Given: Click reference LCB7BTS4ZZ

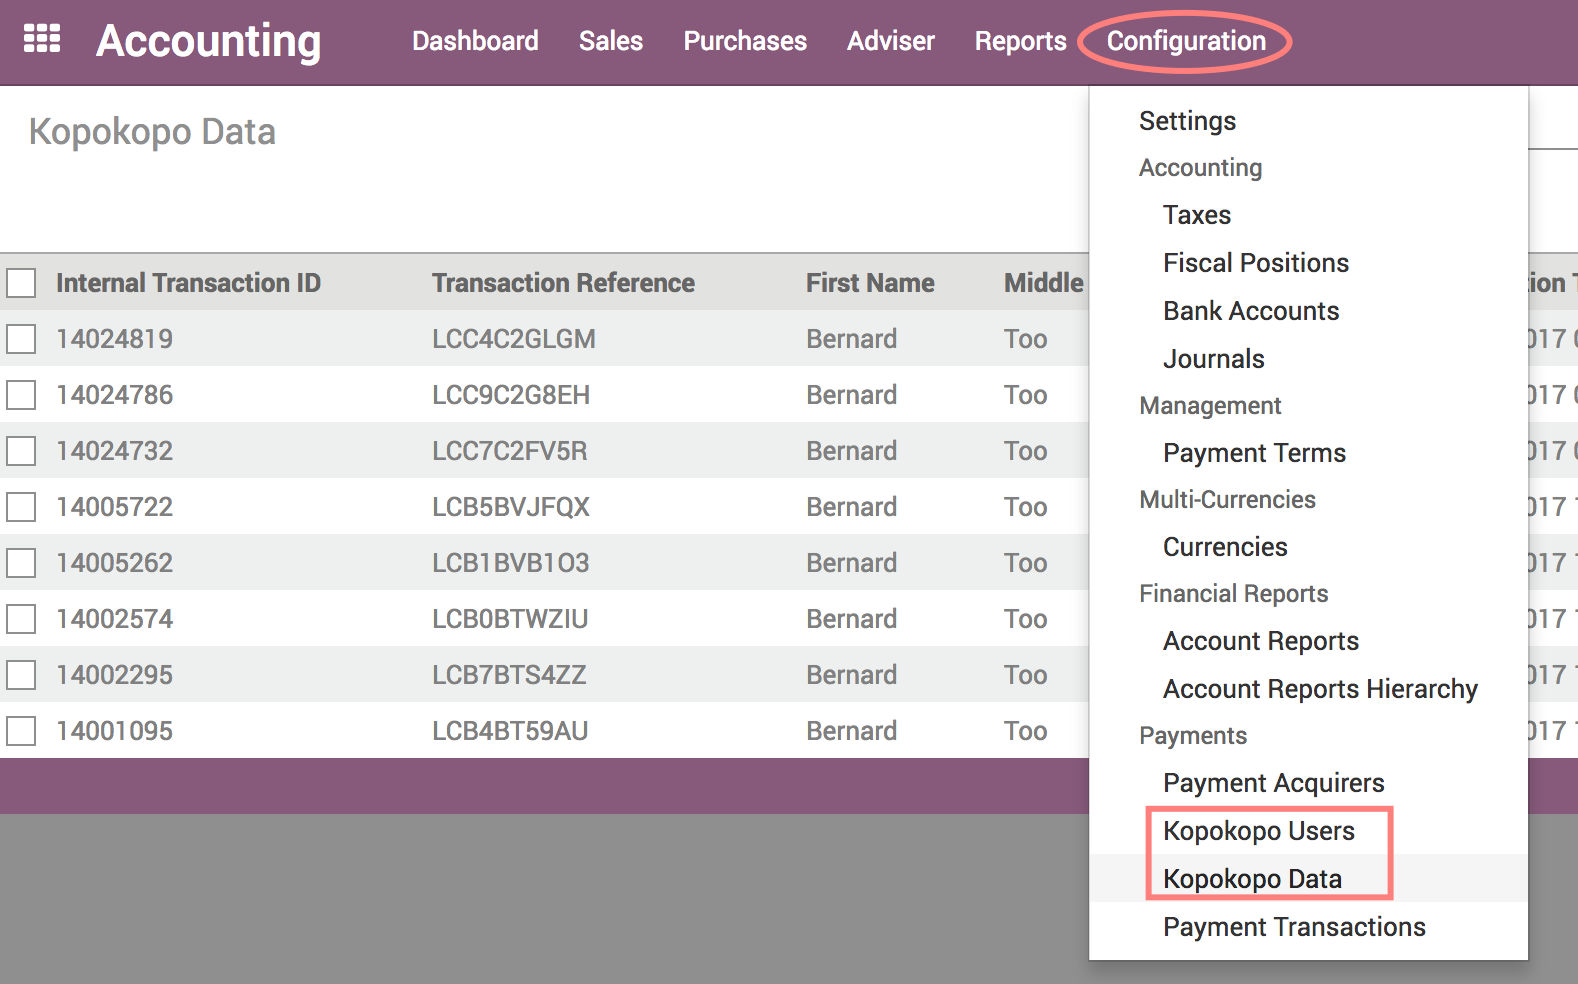Looking at the screenshot, I should 509,675.
